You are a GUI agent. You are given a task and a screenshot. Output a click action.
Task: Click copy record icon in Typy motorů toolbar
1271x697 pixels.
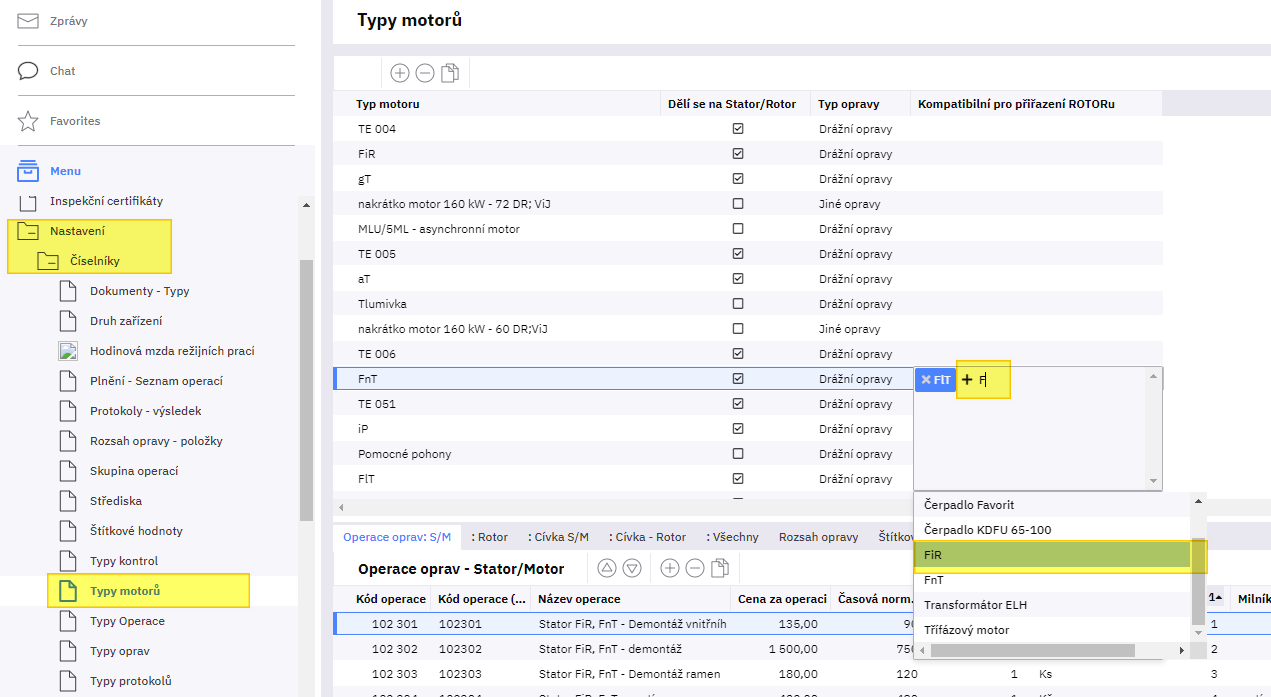(x=450, y=72)
